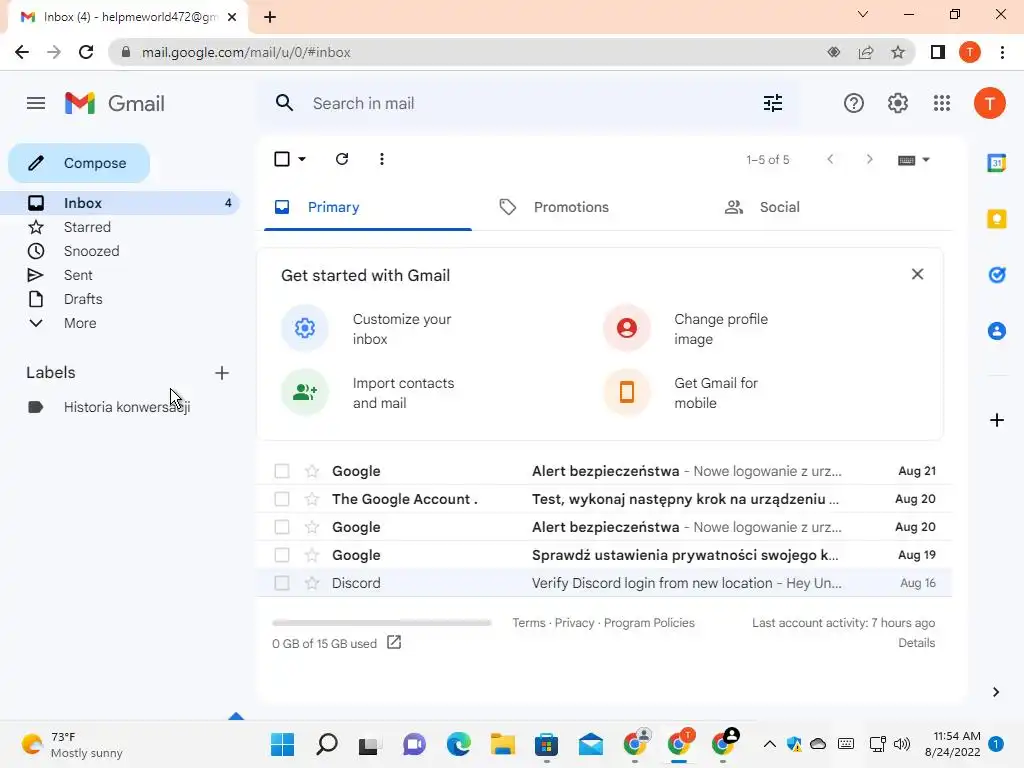The height and width of the screenshot is (768, 1024).
Task: Open the main menu hamburger icon
Action: [36, 103]
